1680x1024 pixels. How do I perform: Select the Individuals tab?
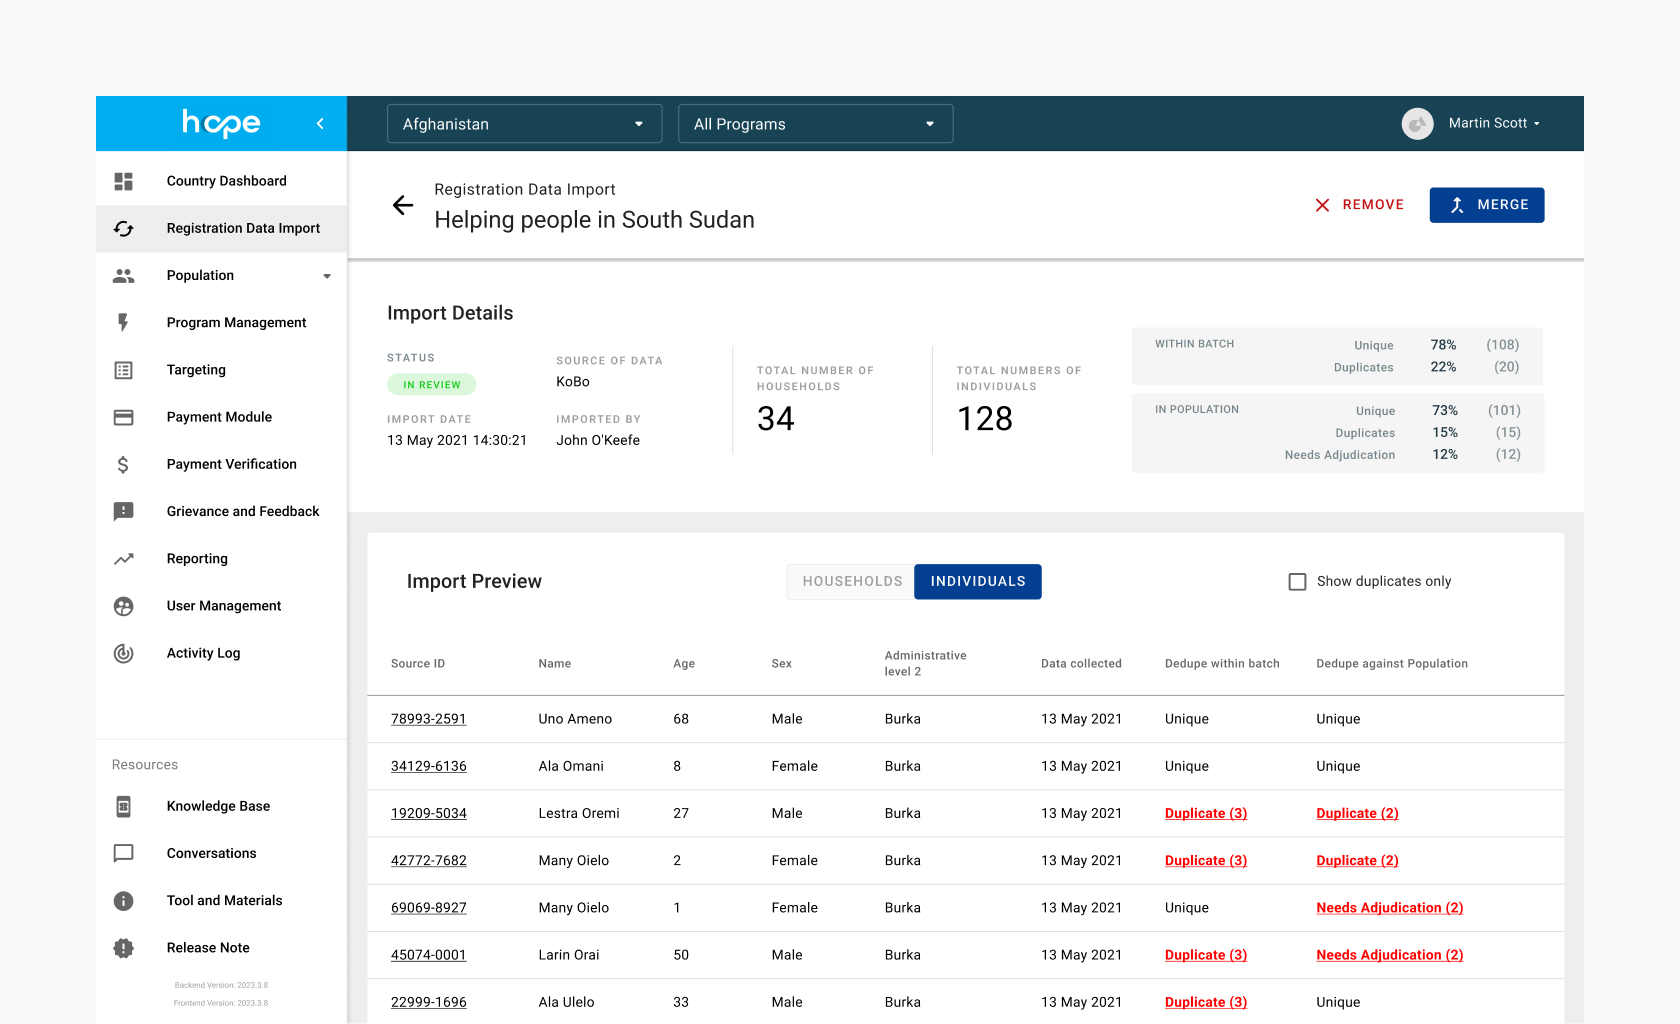[x=977, y=582]
